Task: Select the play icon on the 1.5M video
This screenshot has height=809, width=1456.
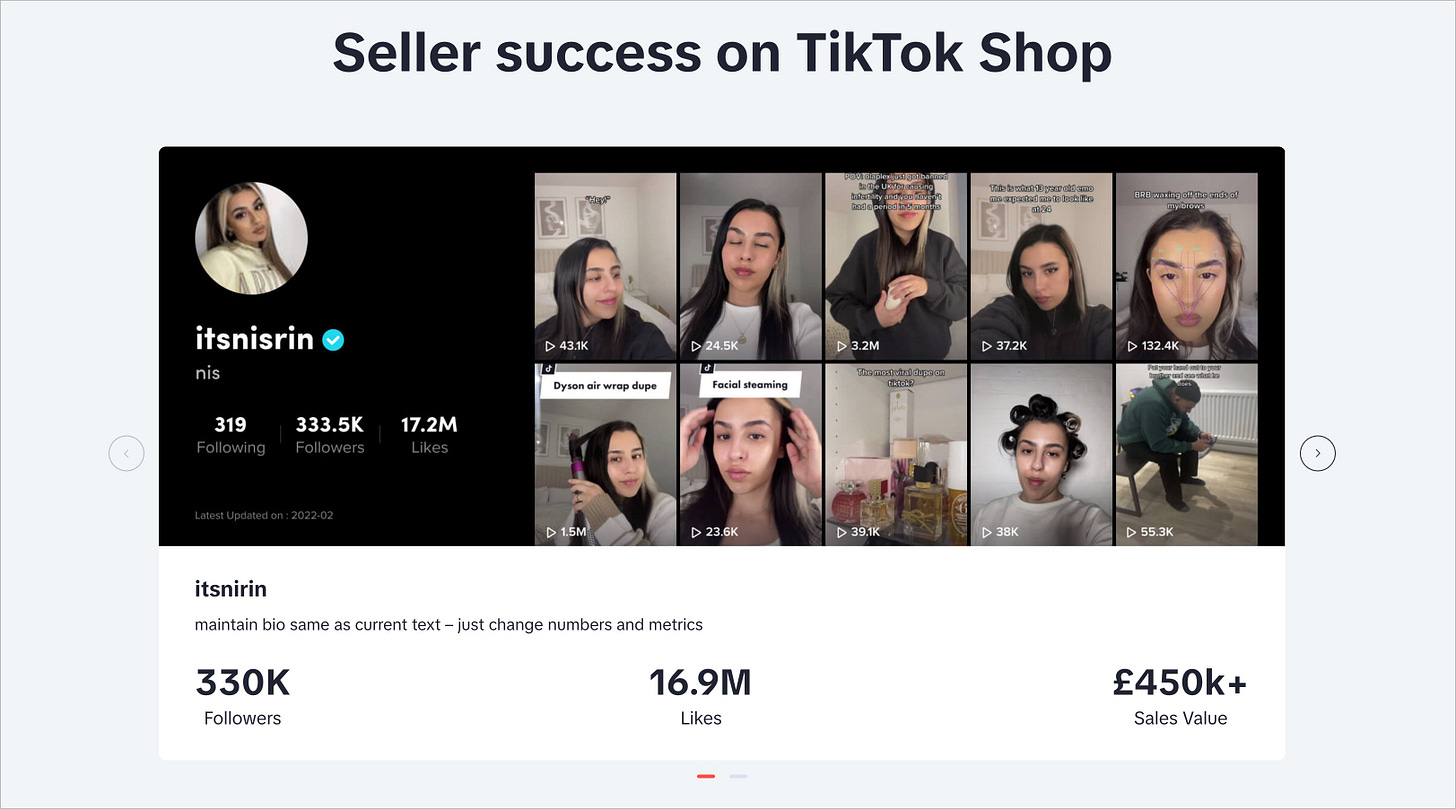Action: 550,532
